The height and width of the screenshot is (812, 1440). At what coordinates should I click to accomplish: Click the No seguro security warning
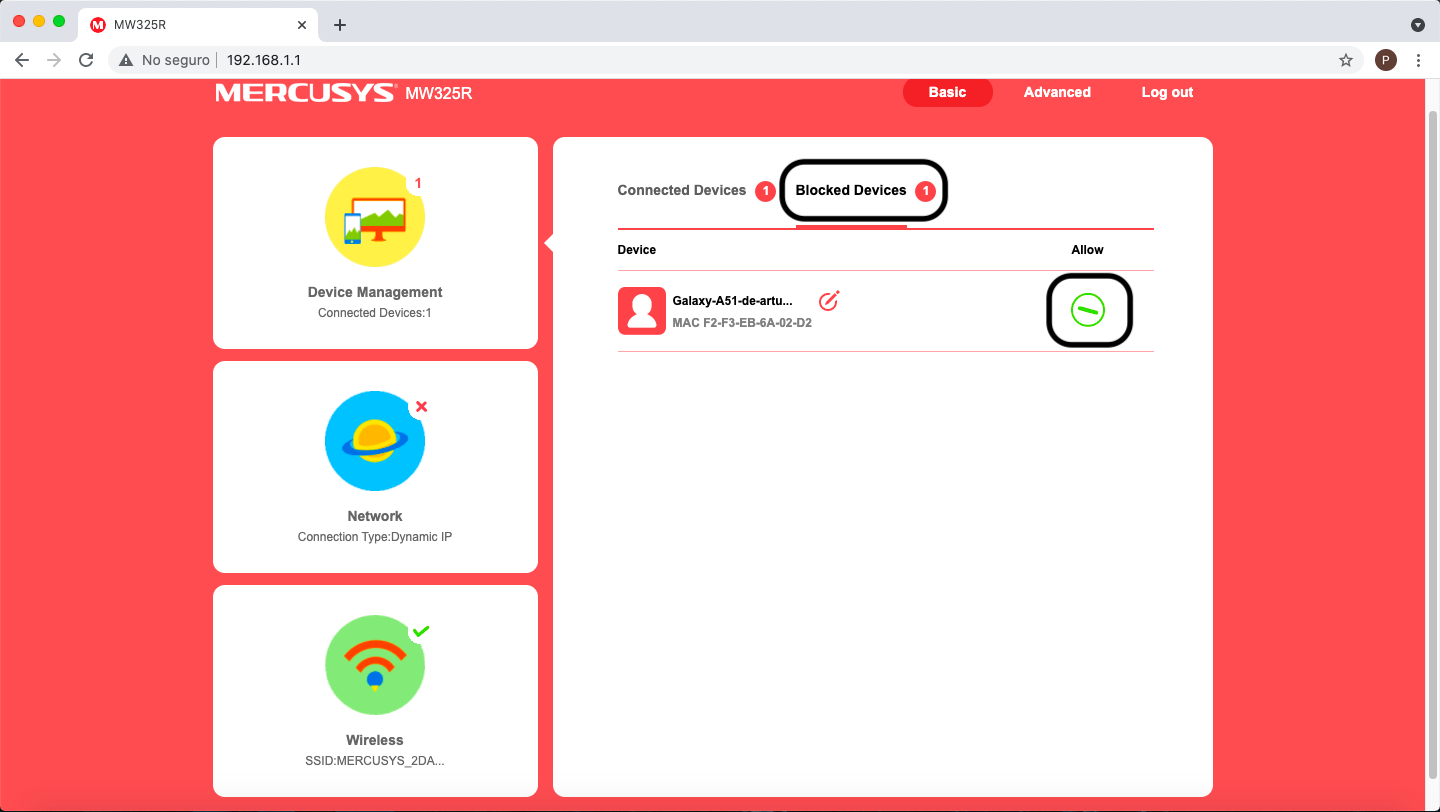(165, 60)
